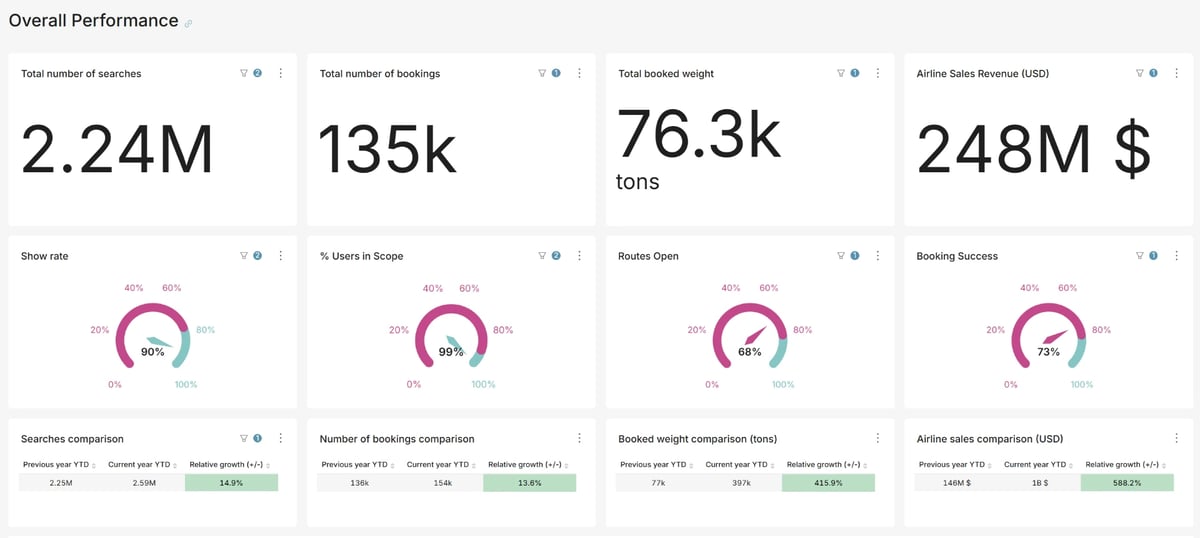Open kebab menu on Total booked weight
The height and width of the screenshot is (538, 1200).
(x=877, y=73)
